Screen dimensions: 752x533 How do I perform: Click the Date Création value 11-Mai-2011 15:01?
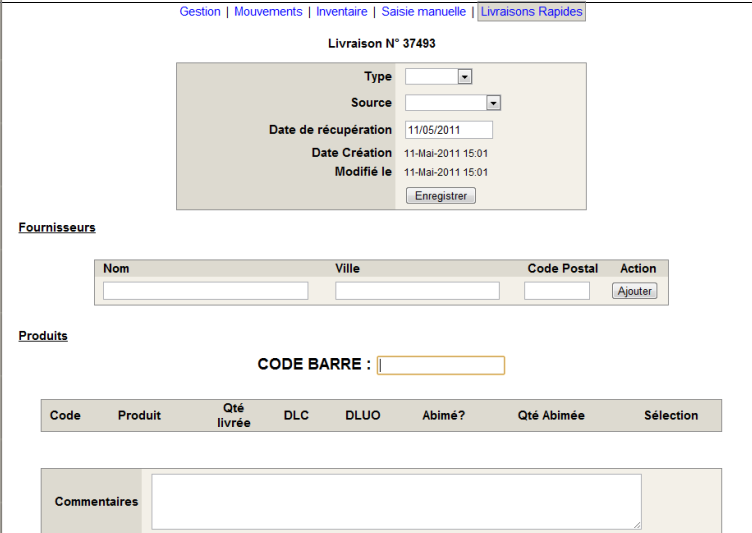coord(446,154)
